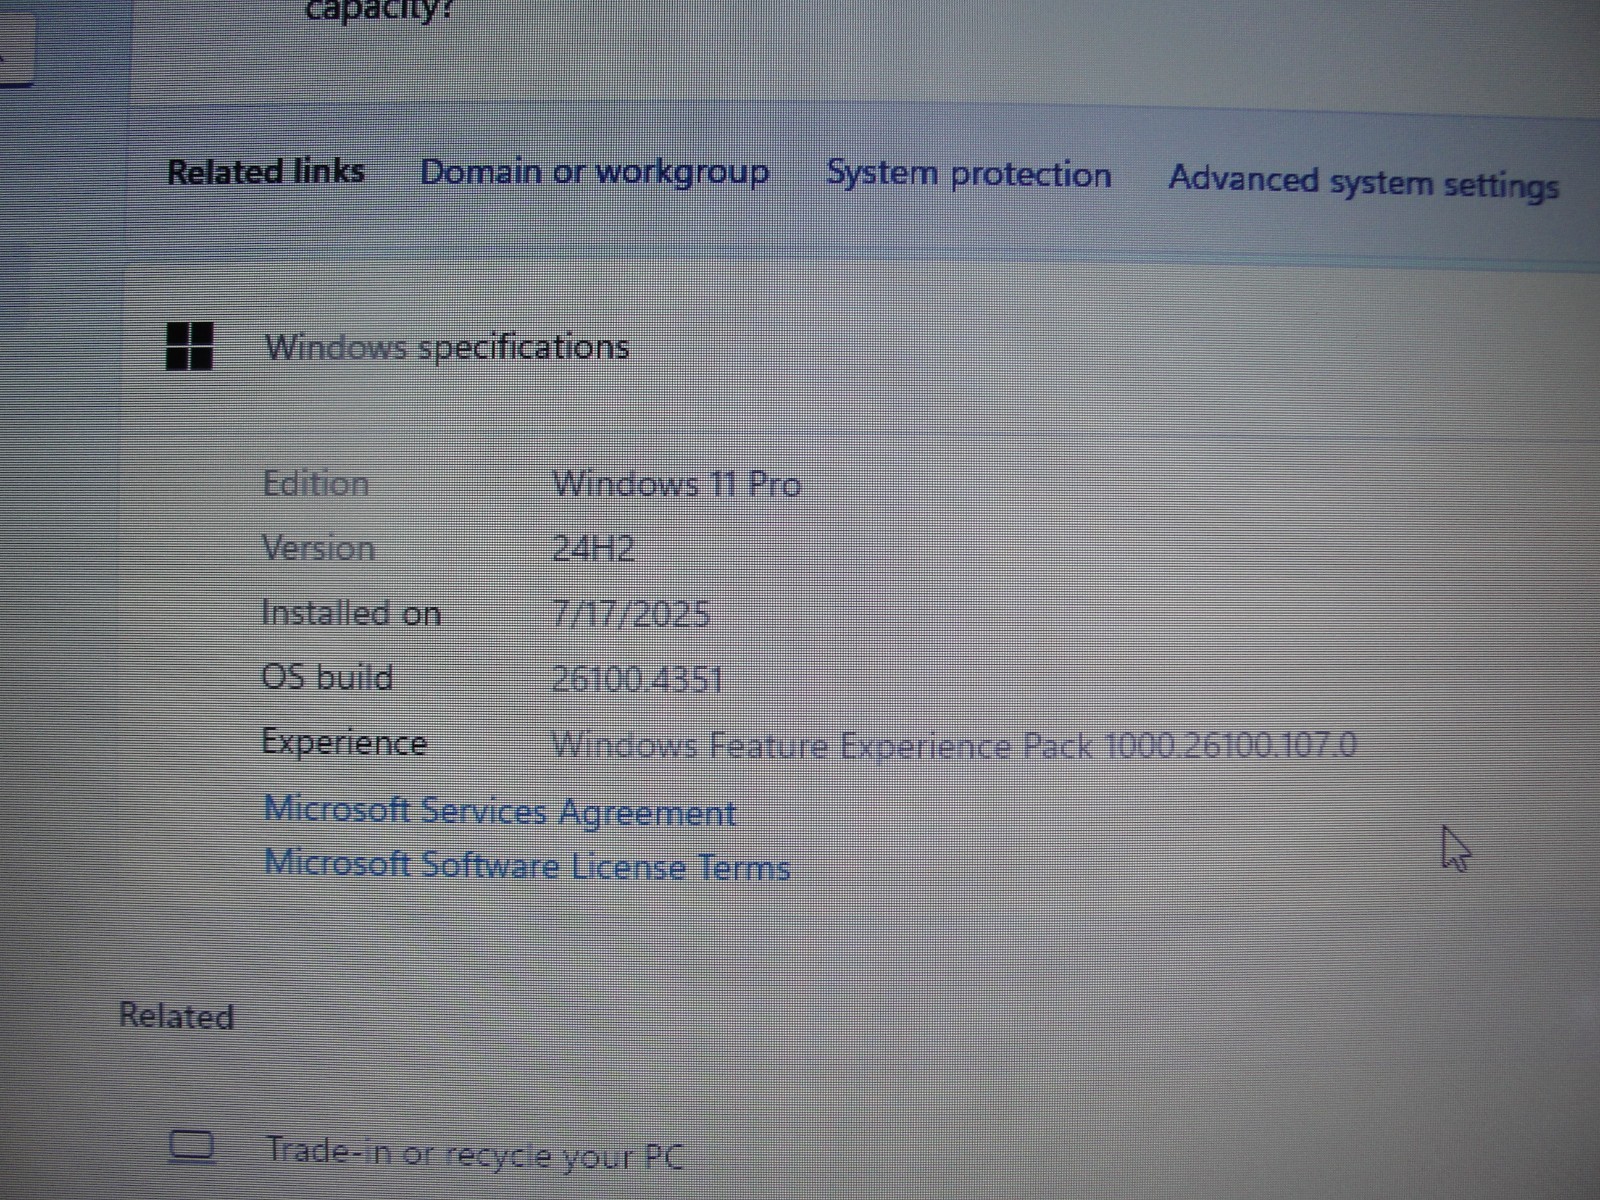Select the Windows 11 Pro edition value
The image size is (1600, 1200).
click(677, 485)
